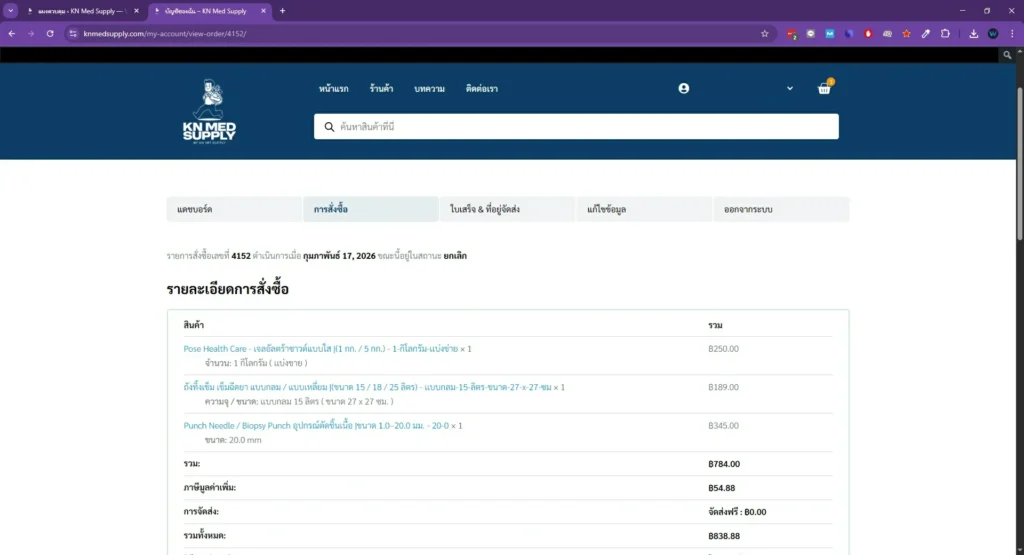Open the Punch Needle / Biopsy Punch link

click(x=316, y=426)
